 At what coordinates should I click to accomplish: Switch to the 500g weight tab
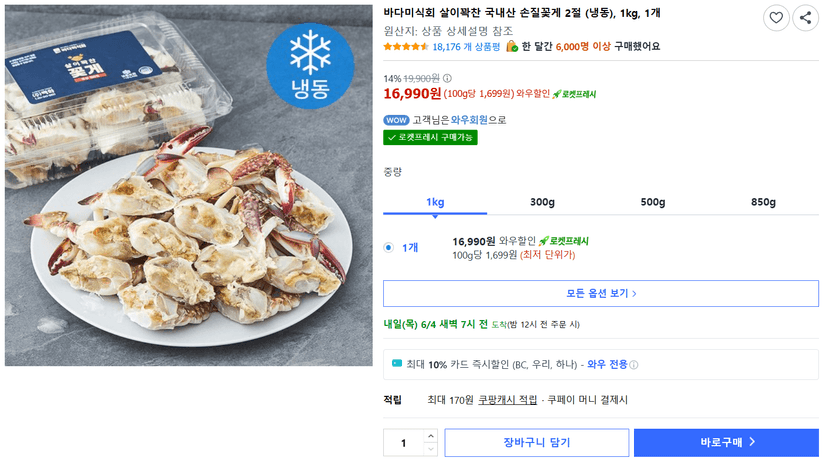(x=653, y=202)
